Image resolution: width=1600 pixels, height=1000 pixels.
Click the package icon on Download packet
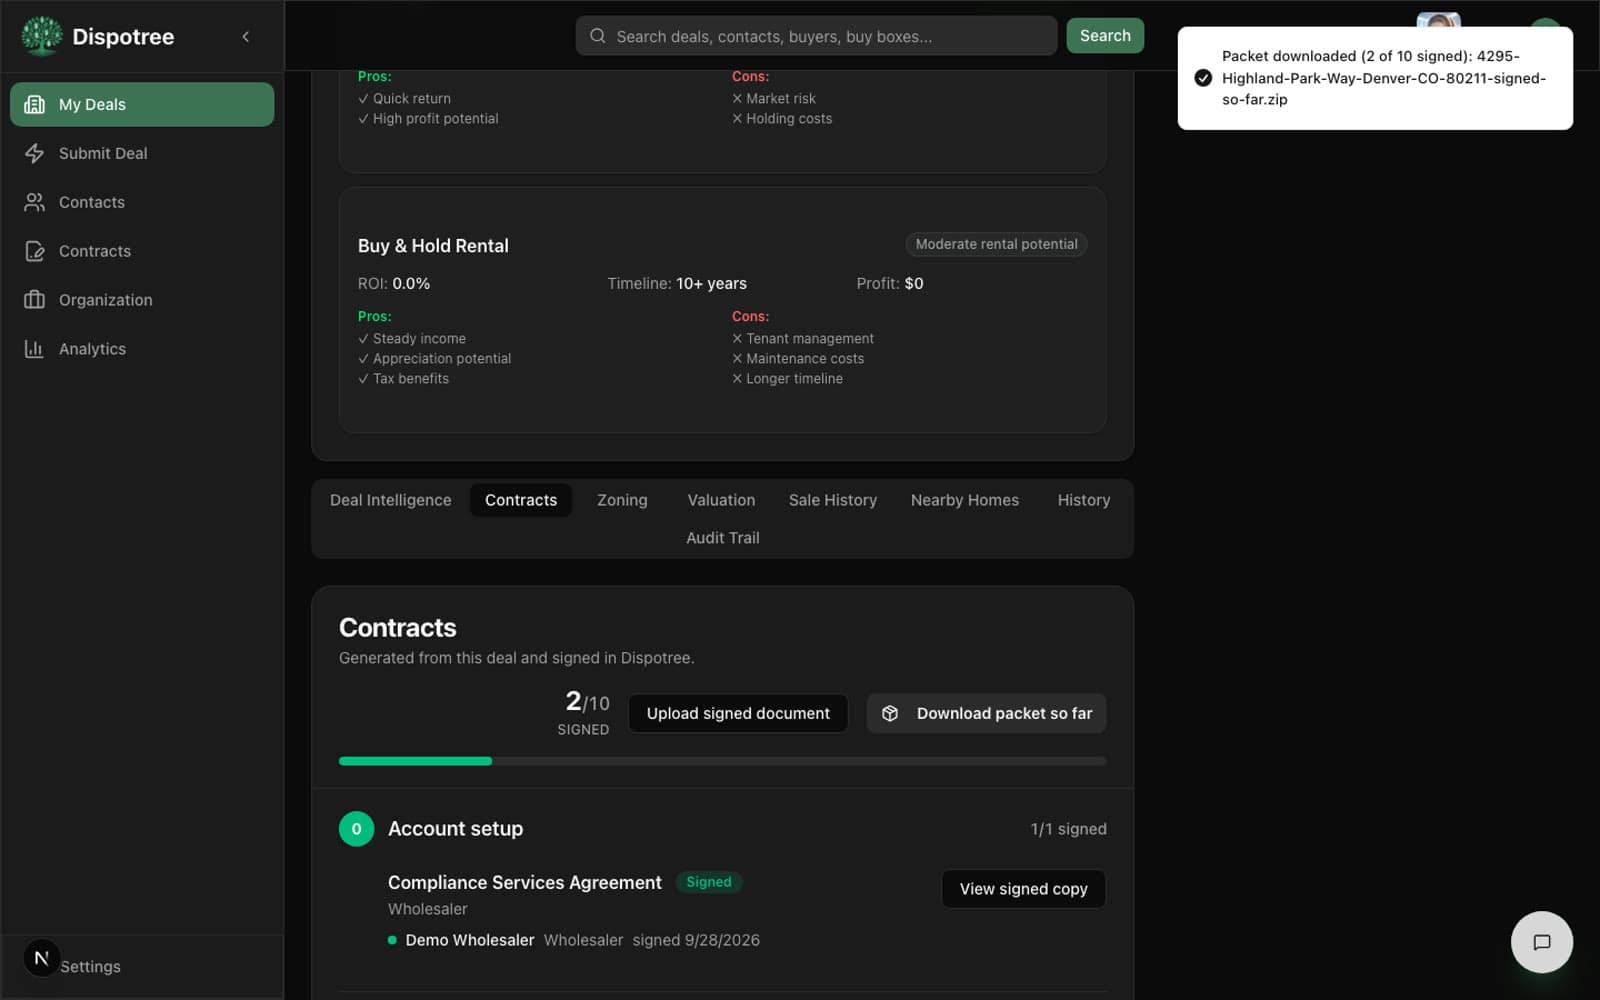pyautogui.click(x=890, y=713)
